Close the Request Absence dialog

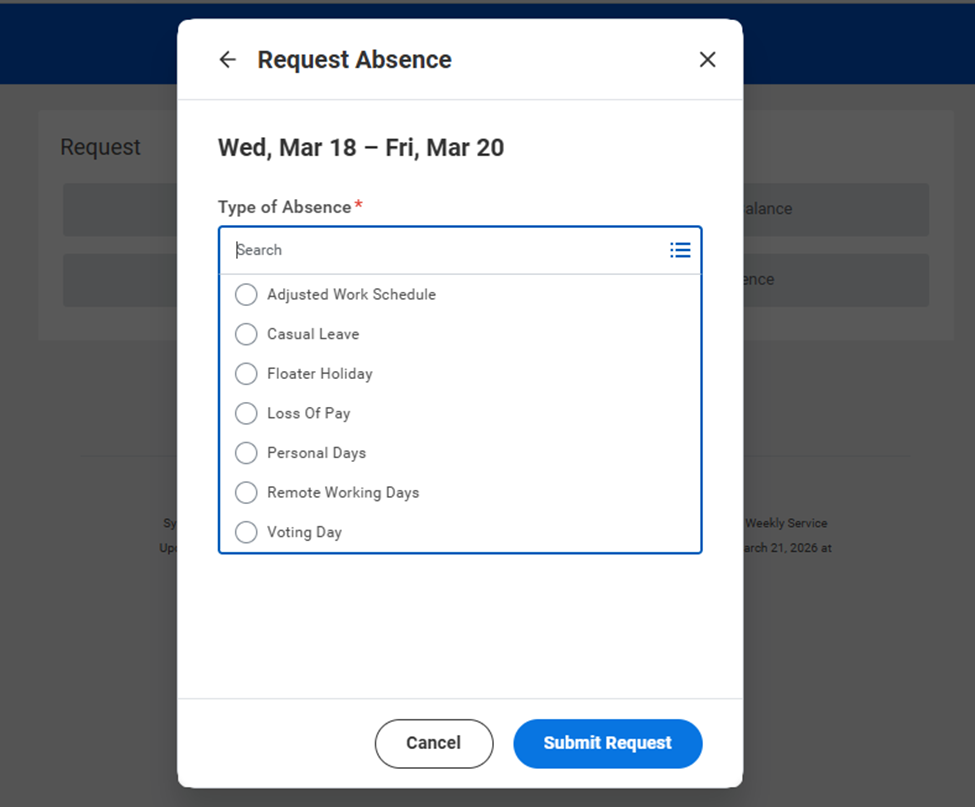pyautogui.click(x=707, y=60)
